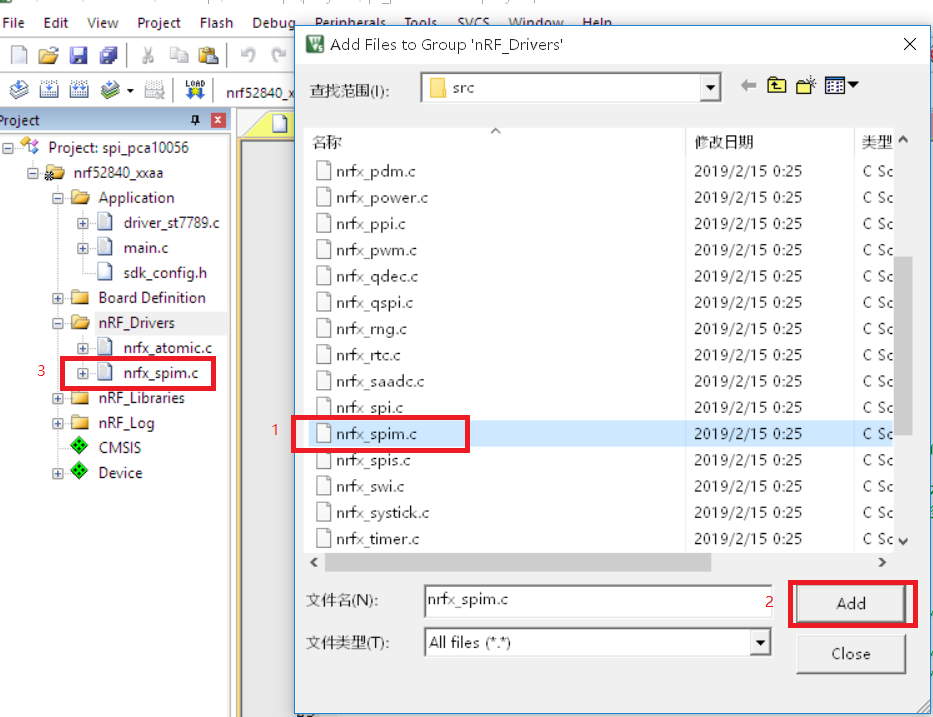Expand the nRF_Libraries group
This screenshot has width=933, height=717.
58,397
